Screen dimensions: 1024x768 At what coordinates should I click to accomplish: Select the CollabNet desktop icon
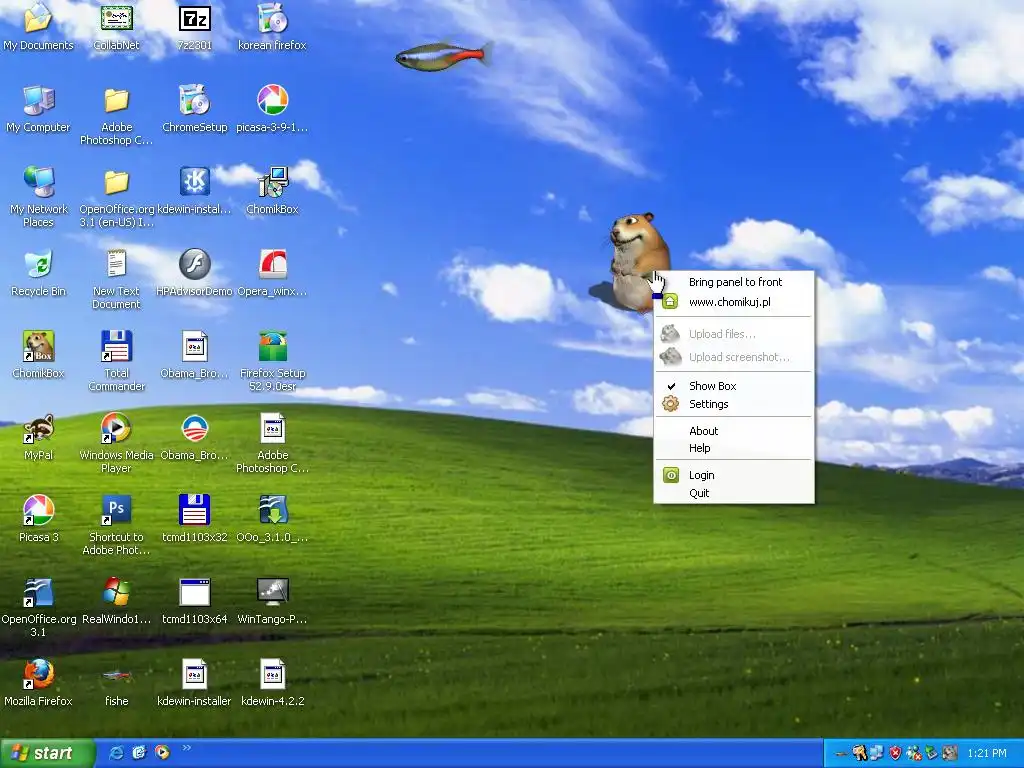(x=116, y=26)
